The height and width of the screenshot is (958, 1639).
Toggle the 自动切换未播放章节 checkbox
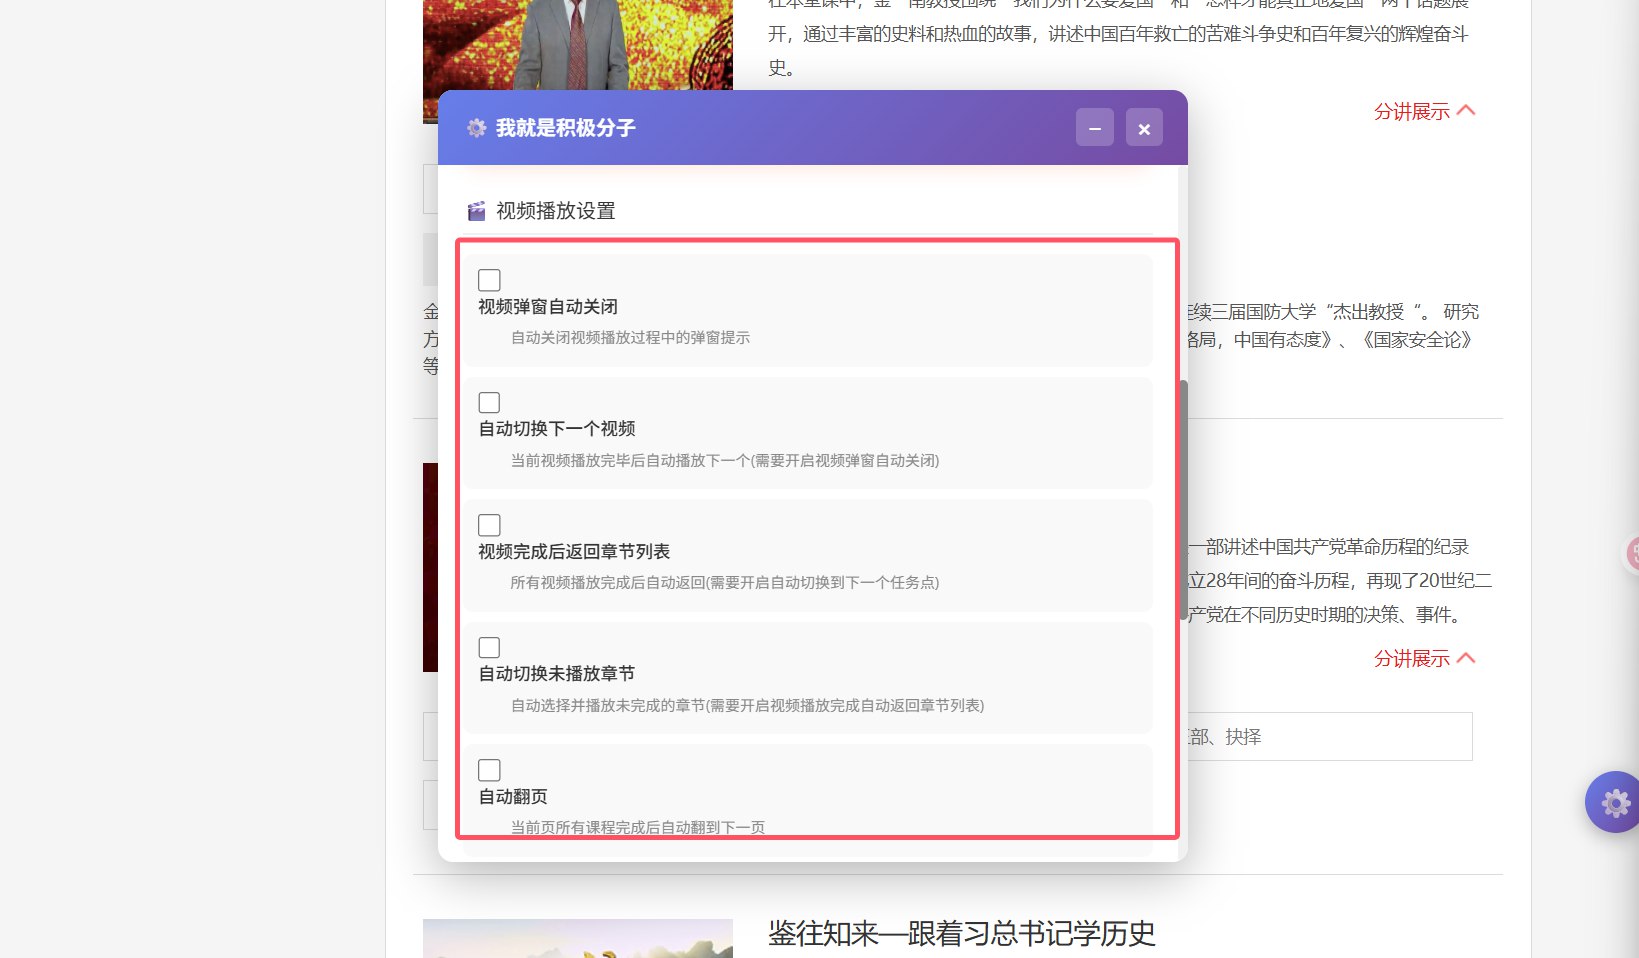(489, 648)
